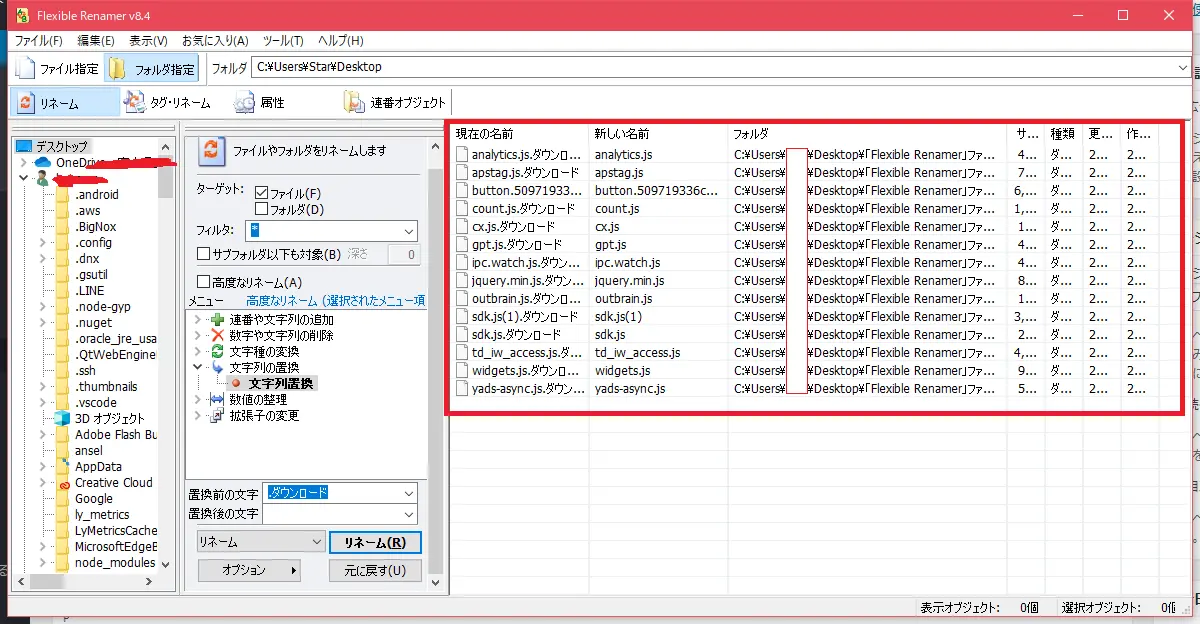
Task: Open the 連番オブジェクト toolbar icon
Action: pos(354,102)
